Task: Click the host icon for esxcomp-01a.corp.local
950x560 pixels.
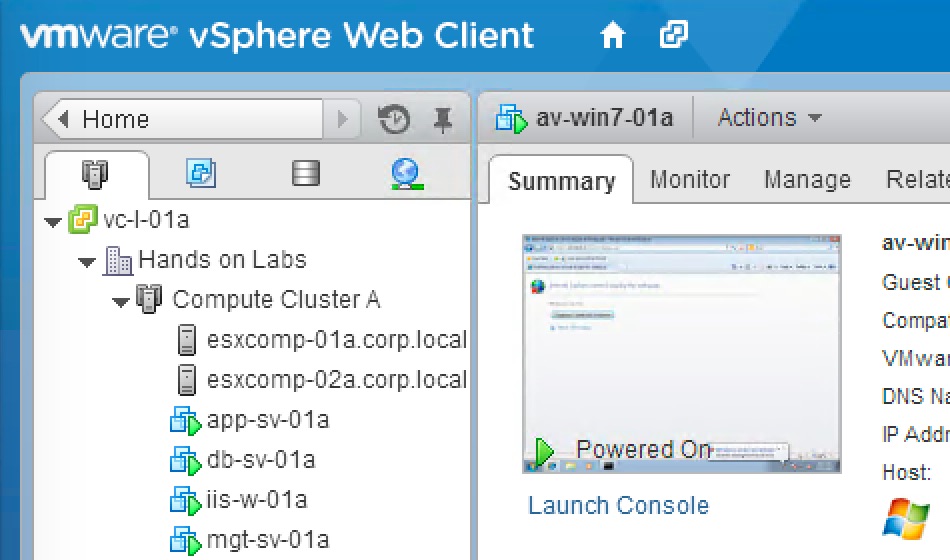Action: [187, 339]
